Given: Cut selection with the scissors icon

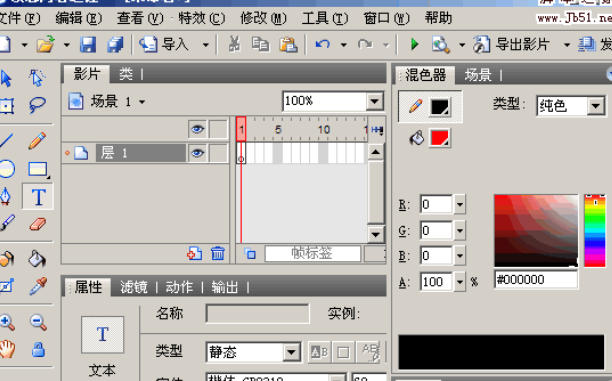Looking at the screenshot, I should coord(234,45).
